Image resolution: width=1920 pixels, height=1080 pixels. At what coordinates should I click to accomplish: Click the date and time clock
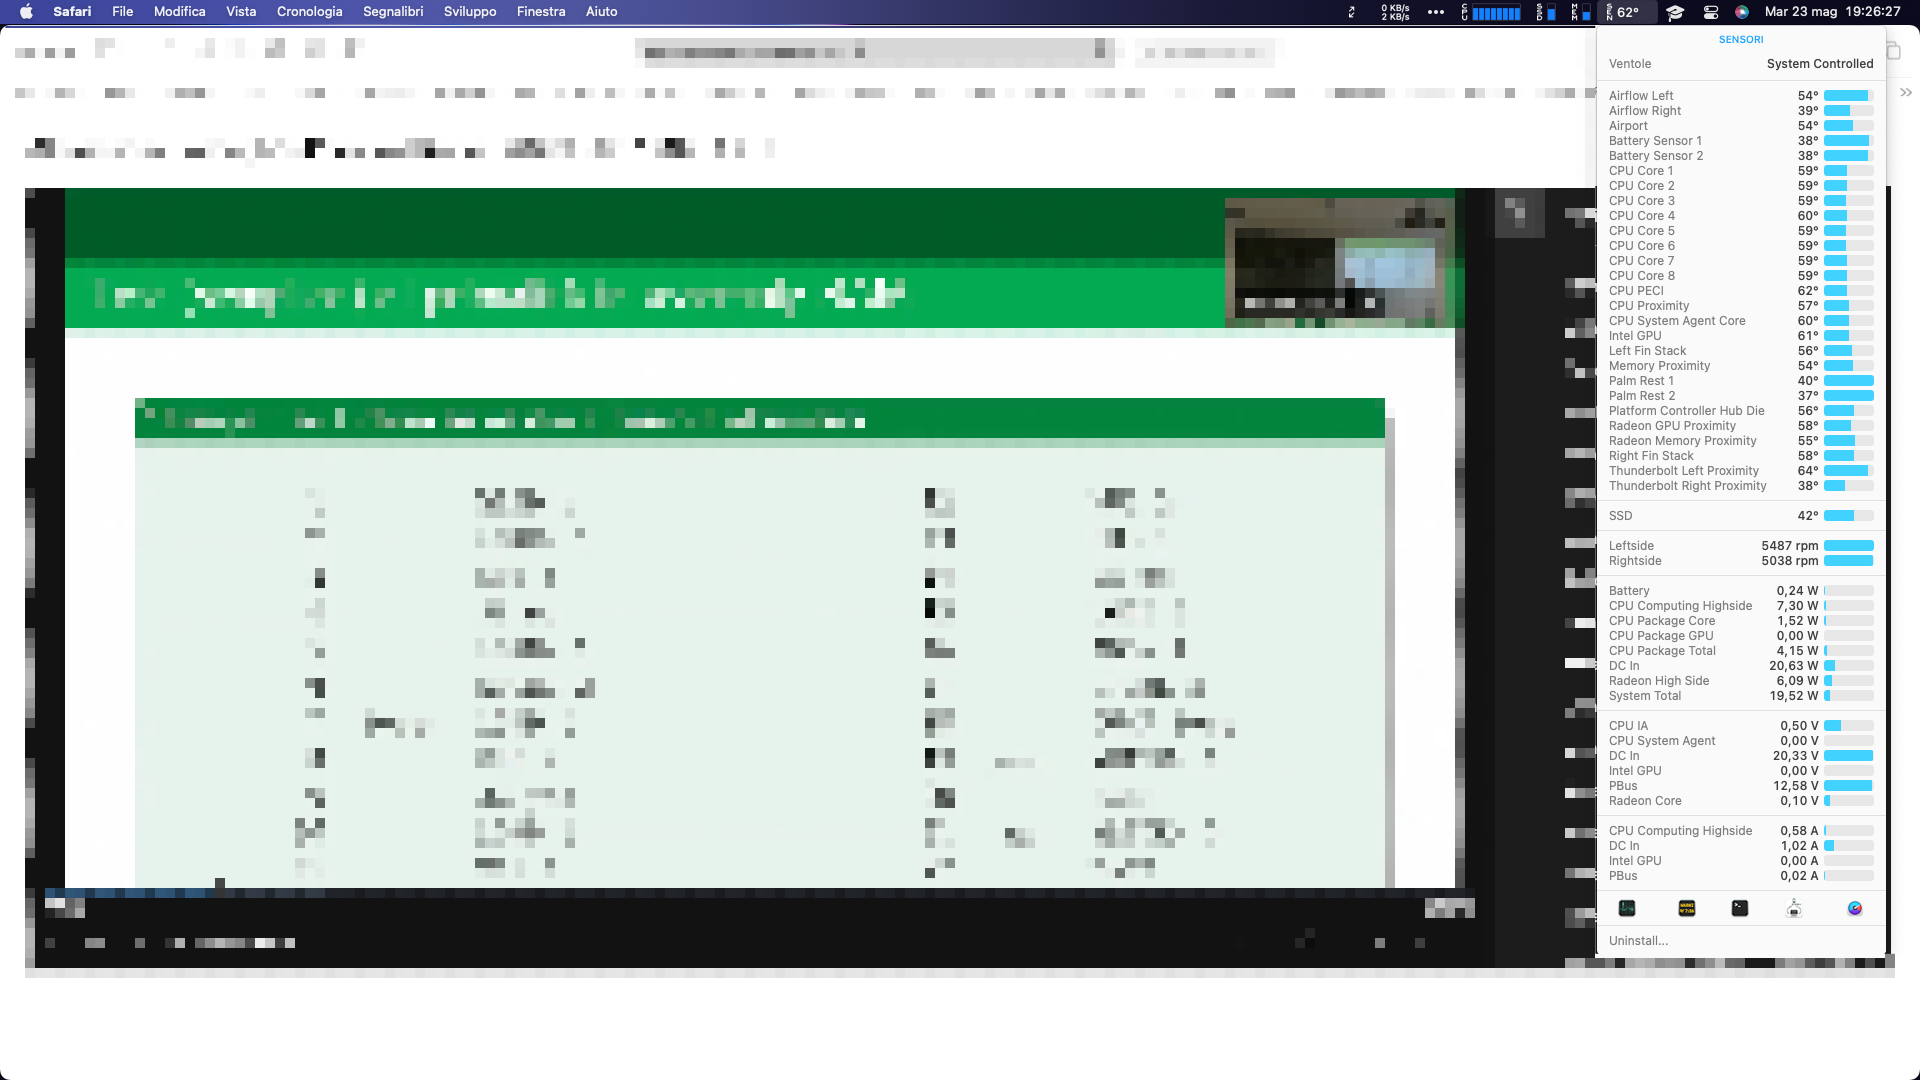(x=1832, y=12)
